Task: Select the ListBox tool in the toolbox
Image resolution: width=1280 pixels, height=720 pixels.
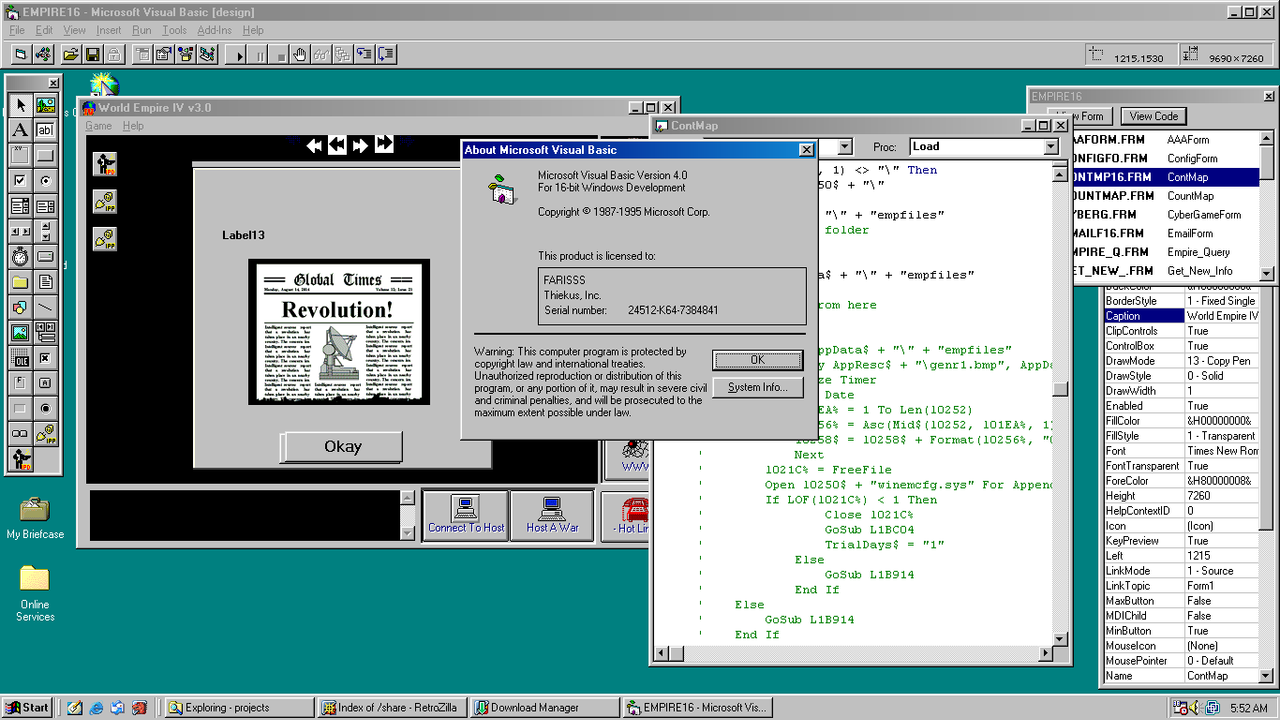Action: tap(46, 207)
